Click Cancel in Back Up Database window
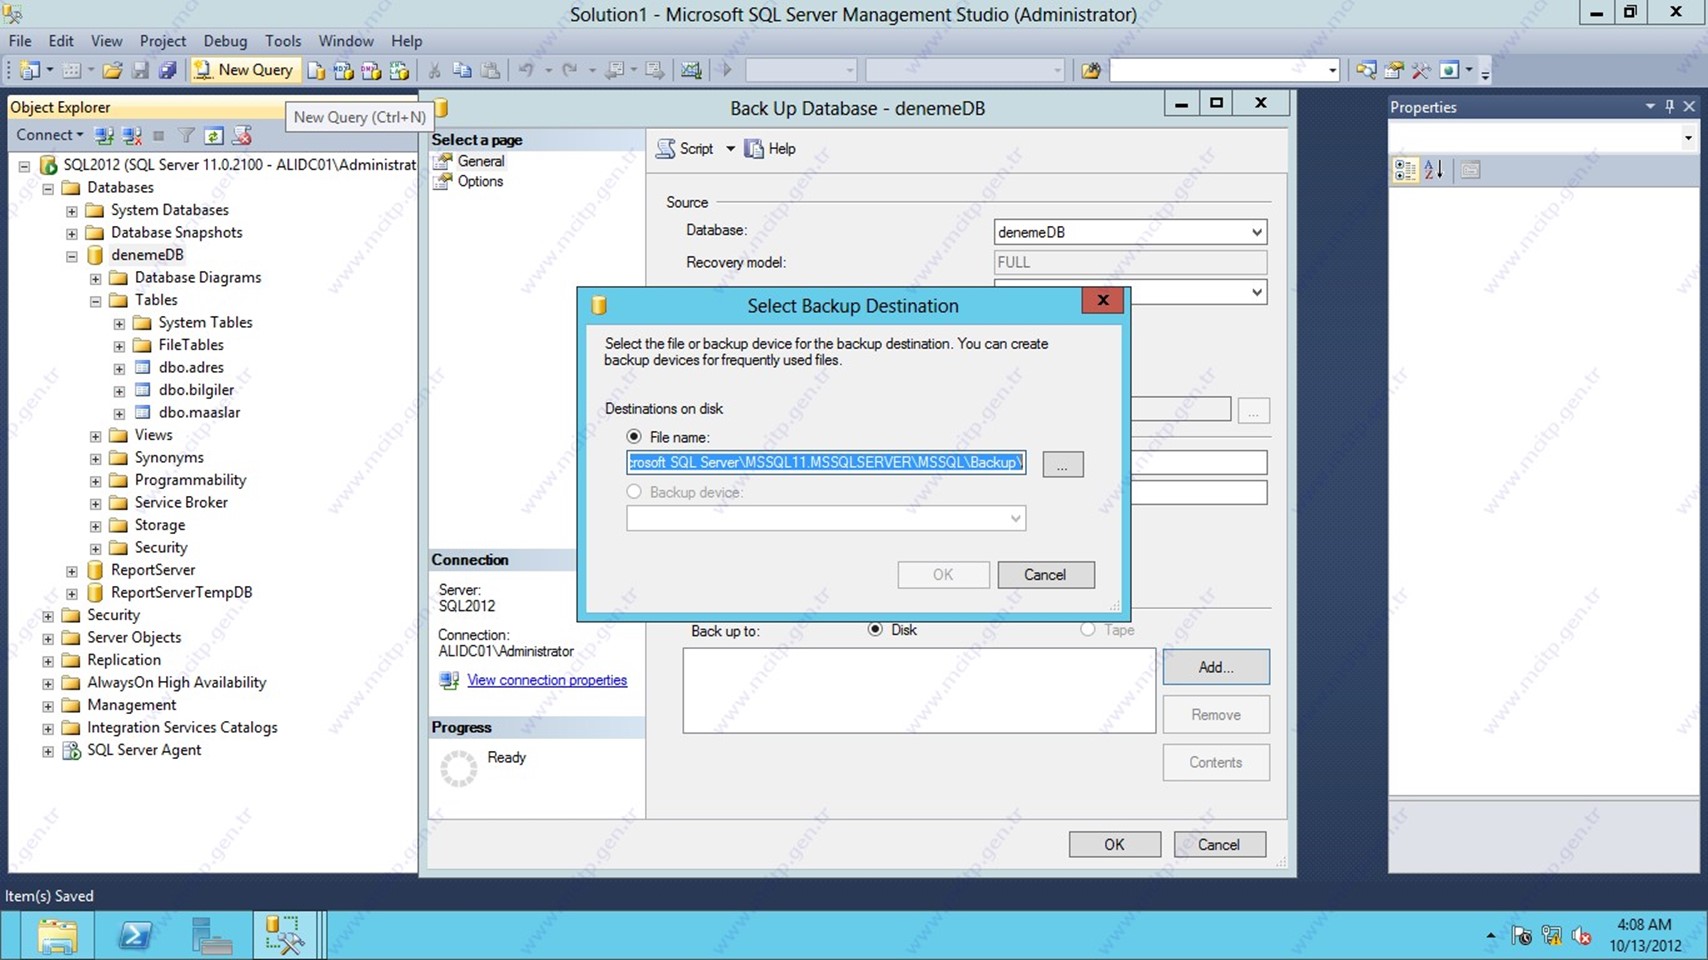 tap(1219, 845)
